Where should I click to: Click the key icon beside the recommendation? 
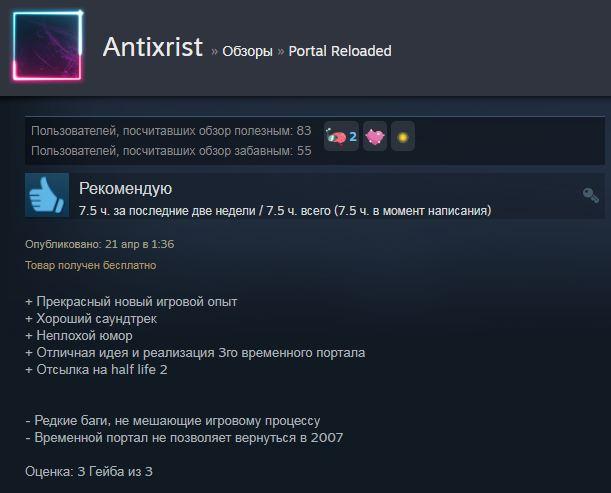point(590,195)
